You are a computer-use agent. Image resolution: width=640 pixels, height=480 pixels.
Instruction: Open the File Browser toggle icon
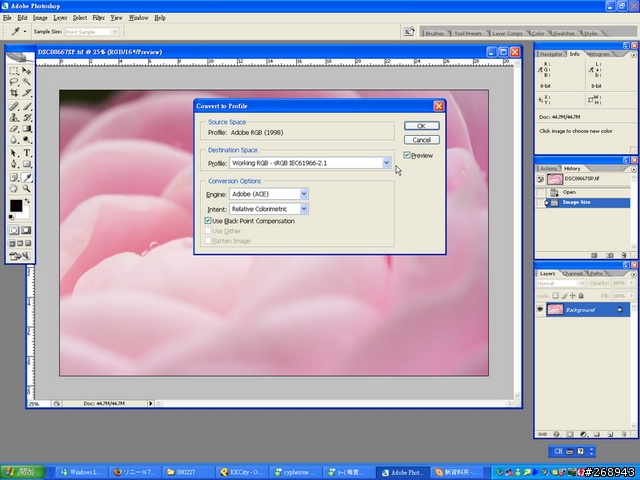tap(409, 31)
